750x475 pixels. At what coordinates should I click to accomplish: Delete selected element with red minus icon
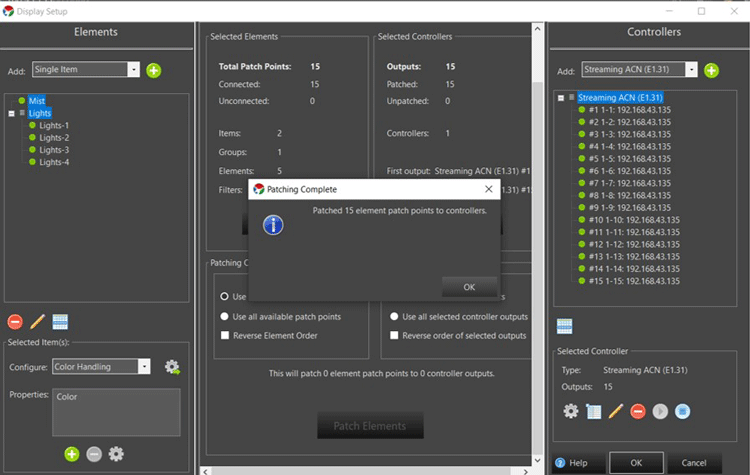(x=15, y=322)
